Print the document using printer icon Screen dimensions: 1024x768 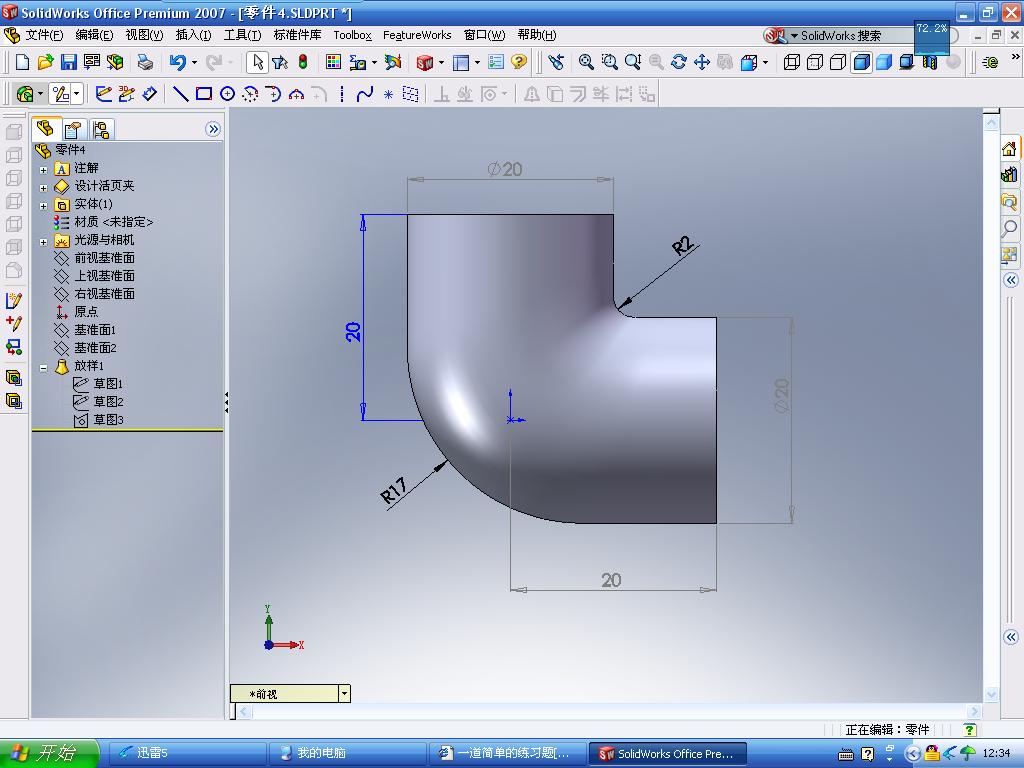coord(145,62)
